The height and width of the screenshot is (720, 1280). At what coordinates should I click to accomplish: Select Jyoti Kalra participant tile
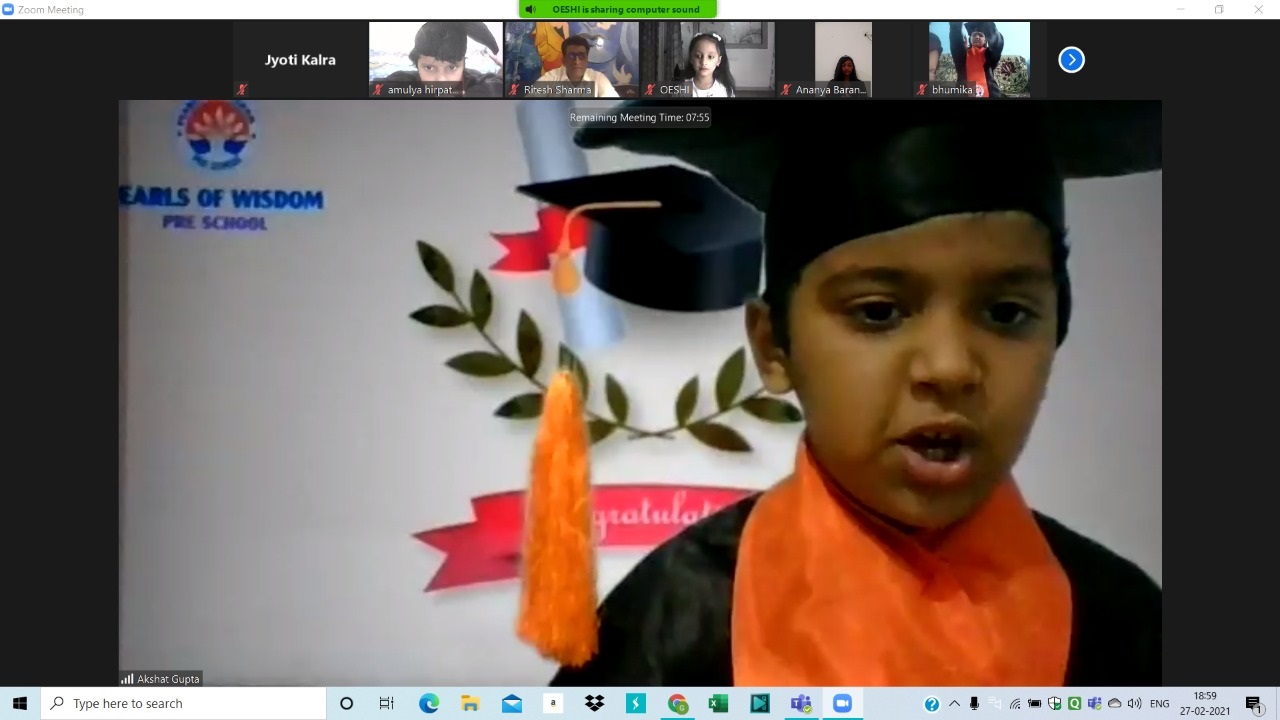tap(300, 60)
